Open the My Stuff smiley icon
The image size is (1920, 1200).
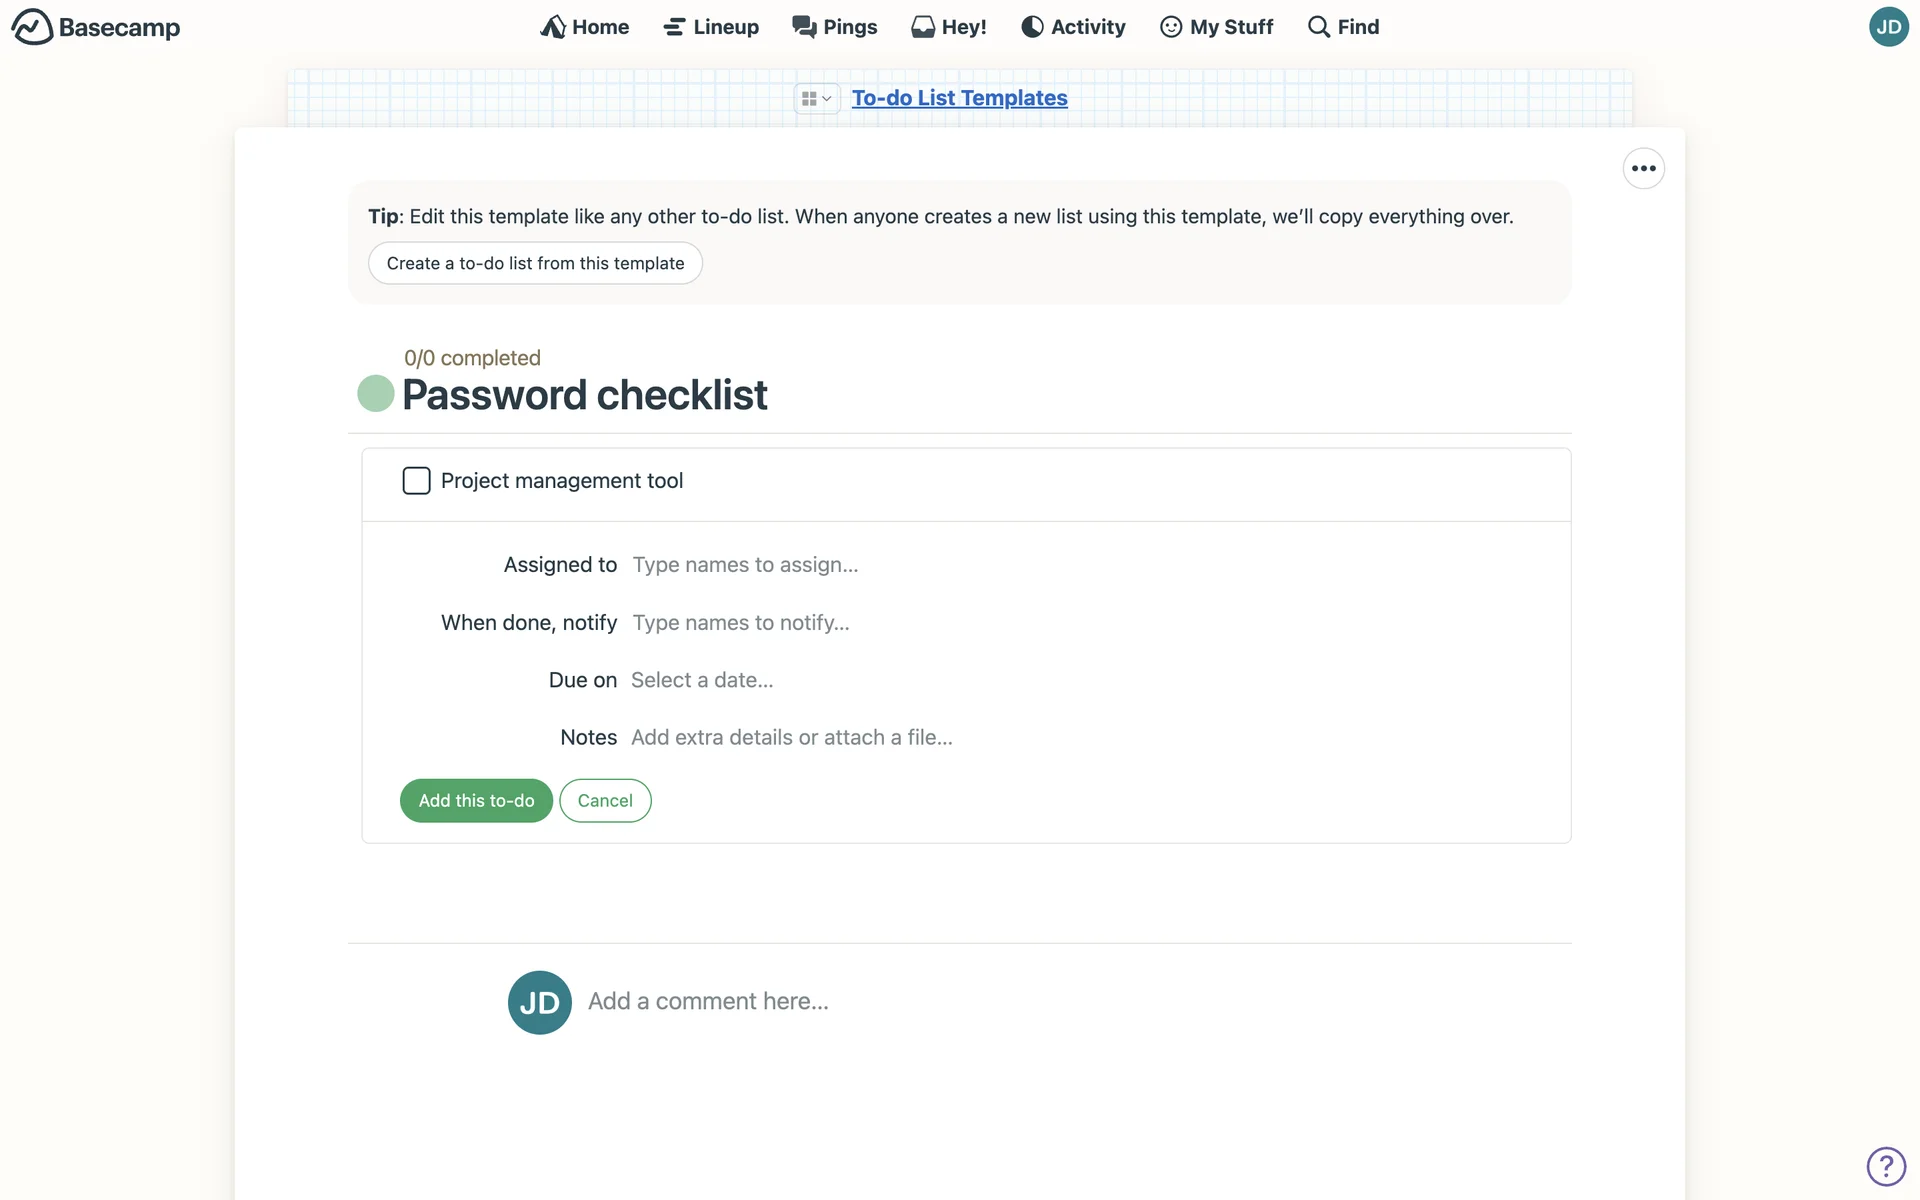click(x=1171, y=27)
